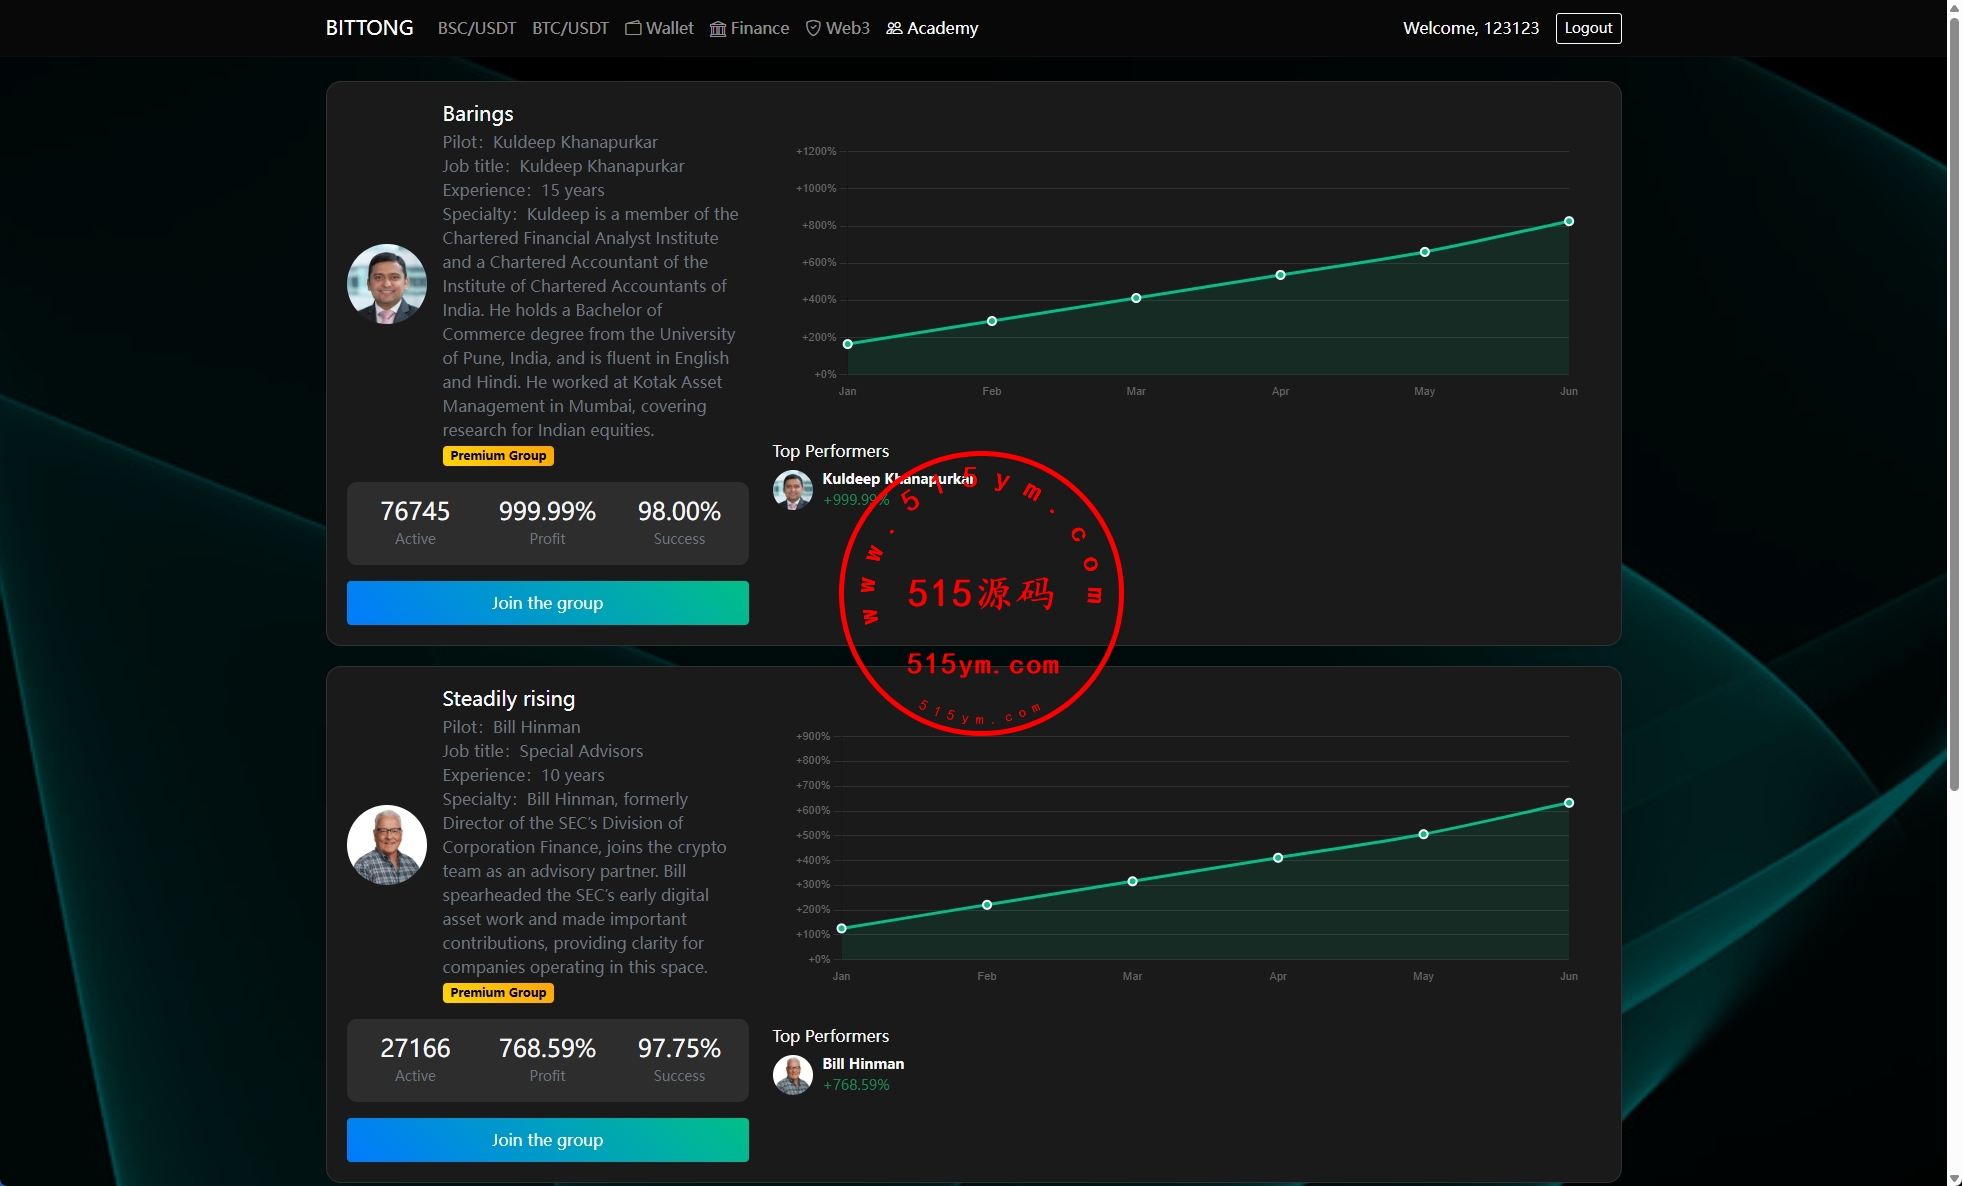Click the Jun data point on Barings chart
The width and height of the screenshot is (1962, 1186).
(x=1569, y=221)
